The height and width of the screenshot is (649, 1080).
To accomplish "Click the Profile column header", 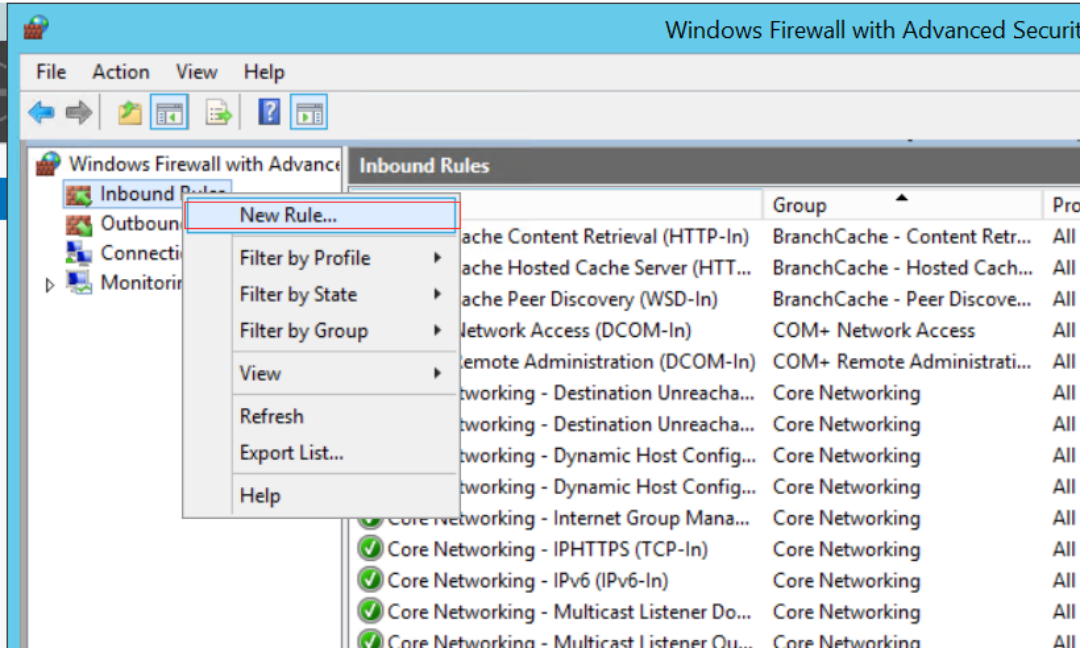I will [1063, 205].
